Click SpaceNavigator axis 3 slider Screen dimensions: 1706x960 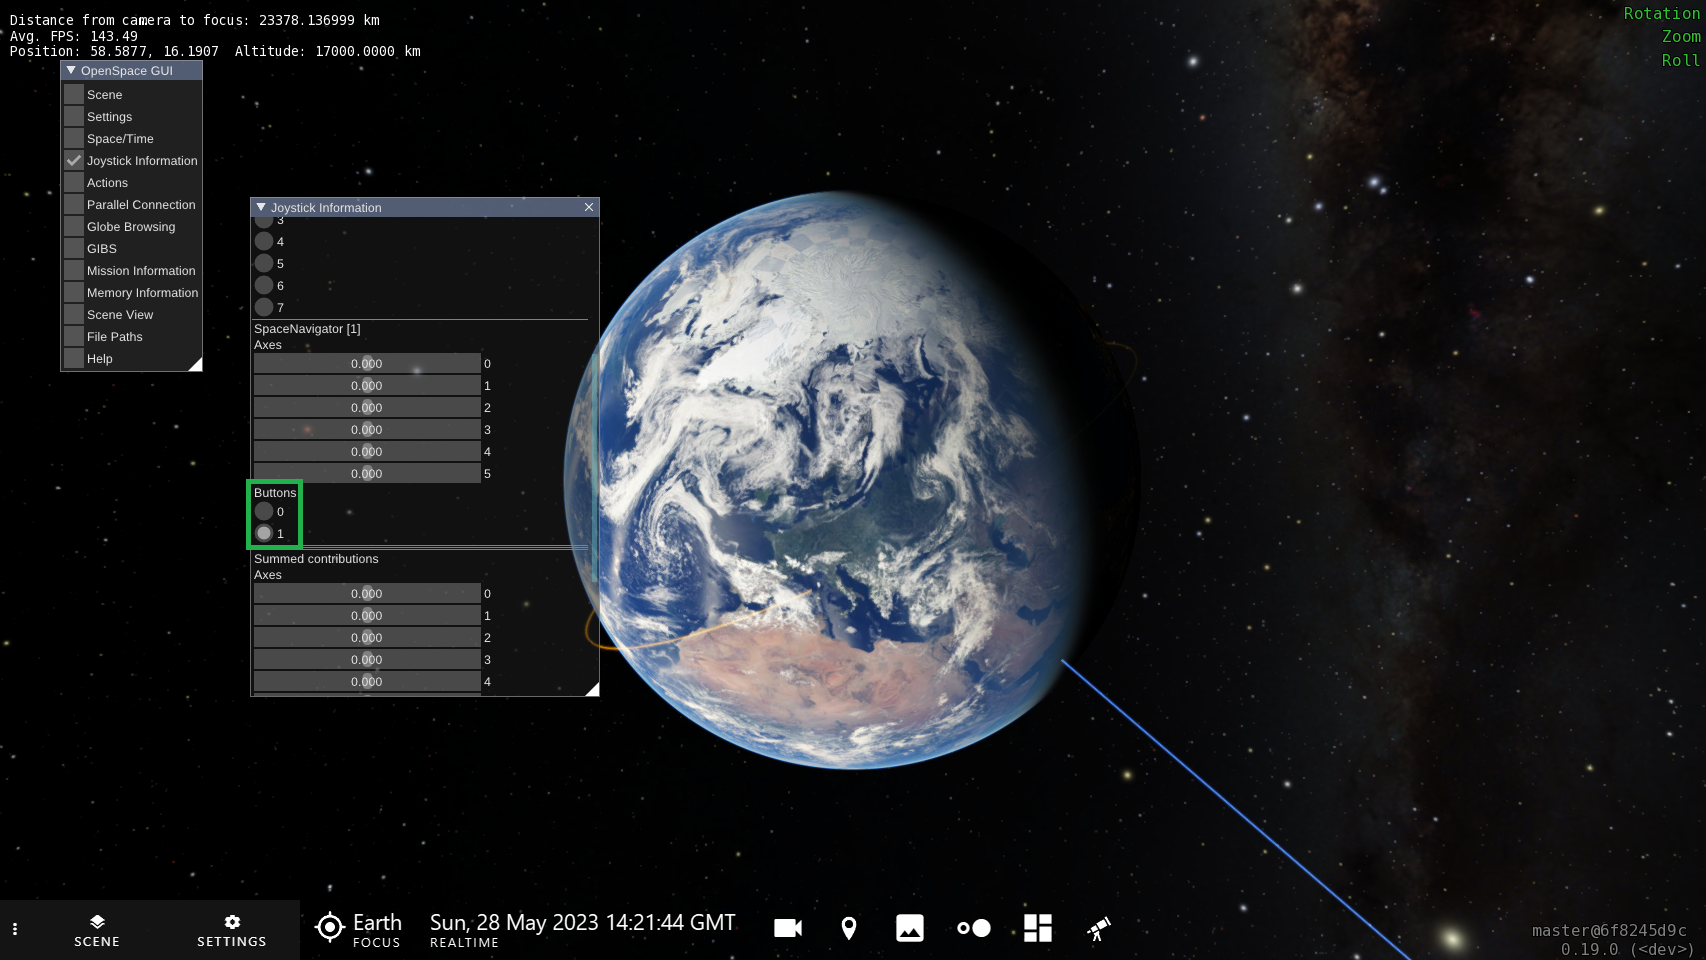click(x=367, y=429)
